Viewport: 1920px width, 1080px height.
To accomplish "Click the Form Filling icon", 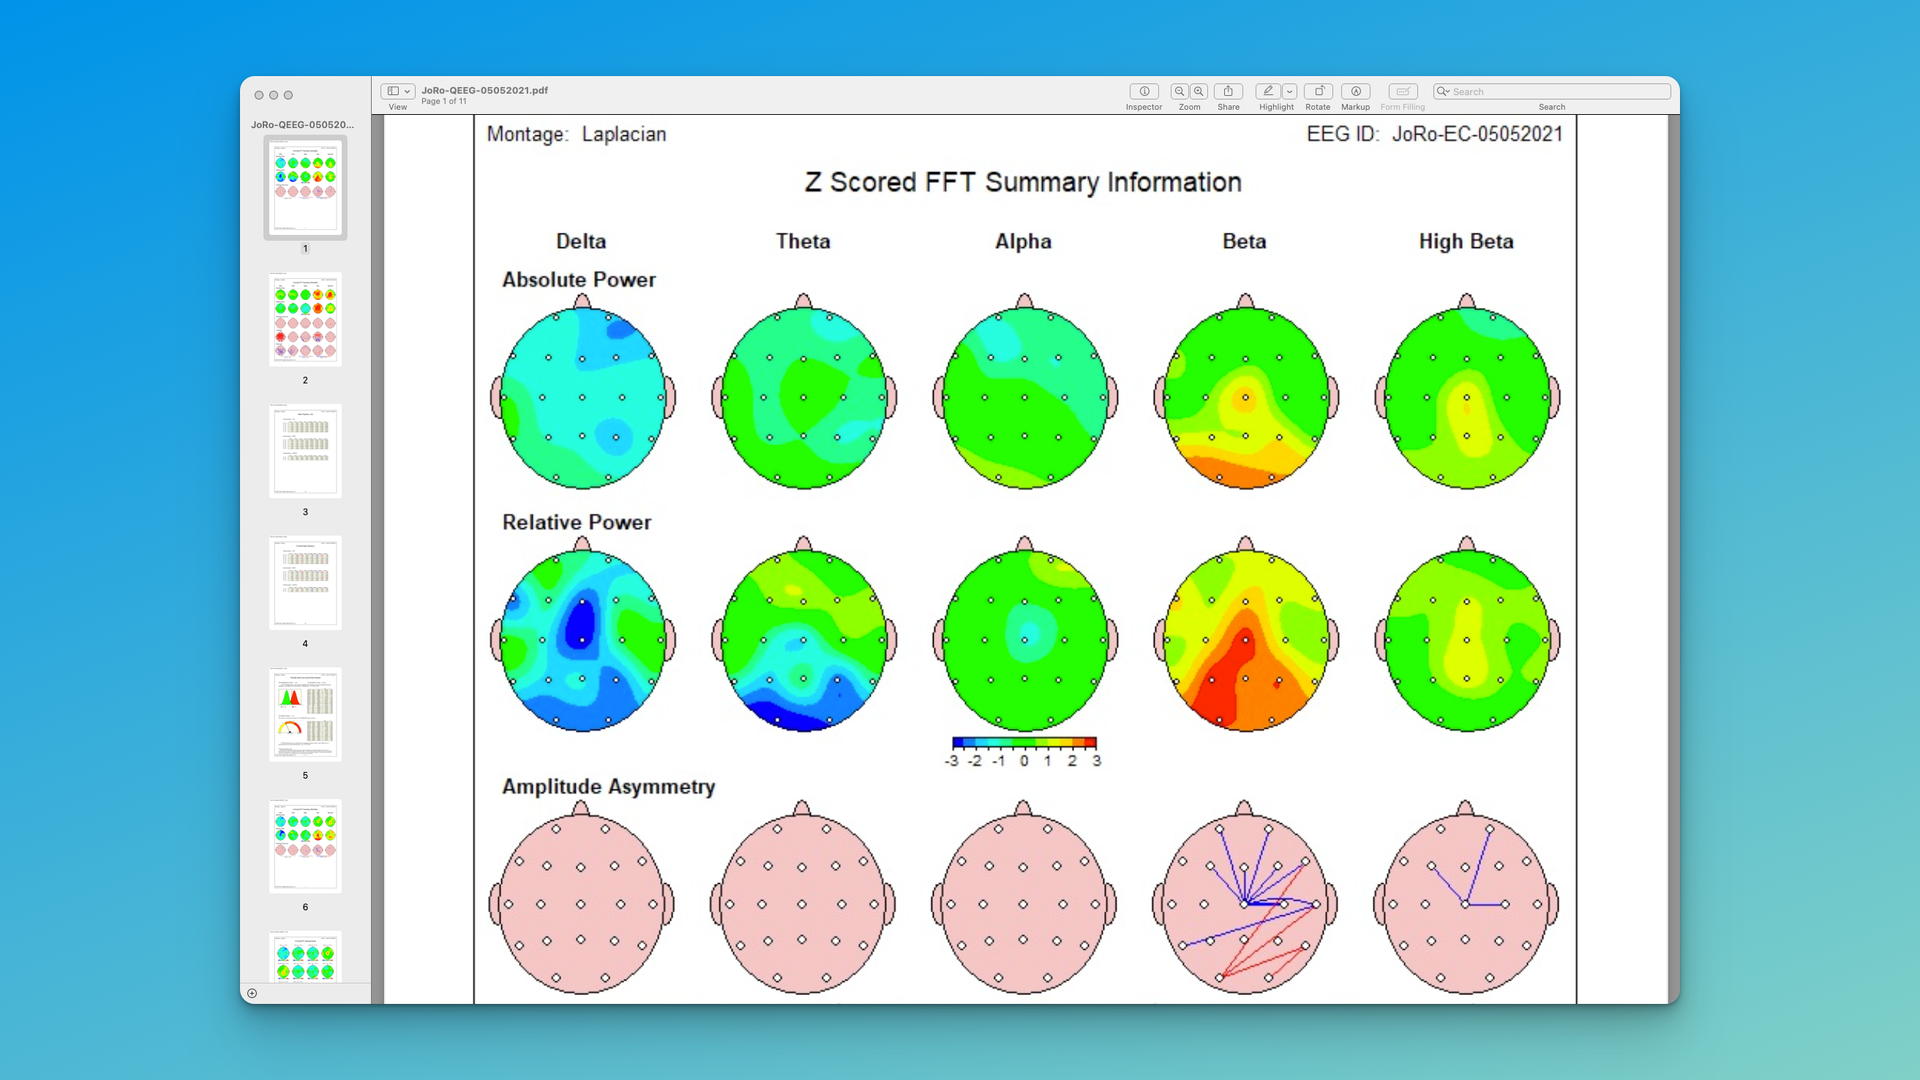I will [x=1402, y=91].
